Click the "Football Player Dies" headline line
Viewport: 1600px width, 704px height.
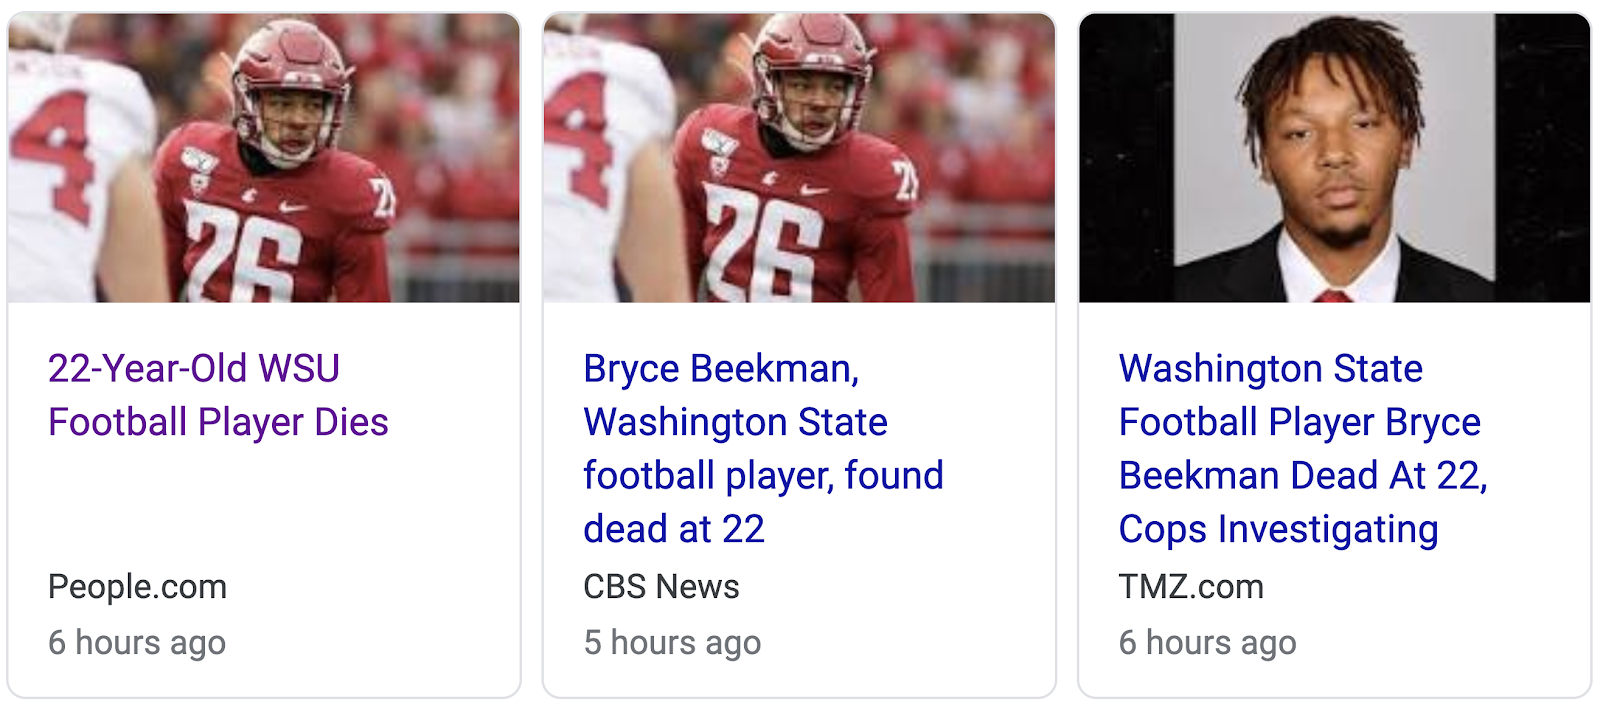[218, 422]
